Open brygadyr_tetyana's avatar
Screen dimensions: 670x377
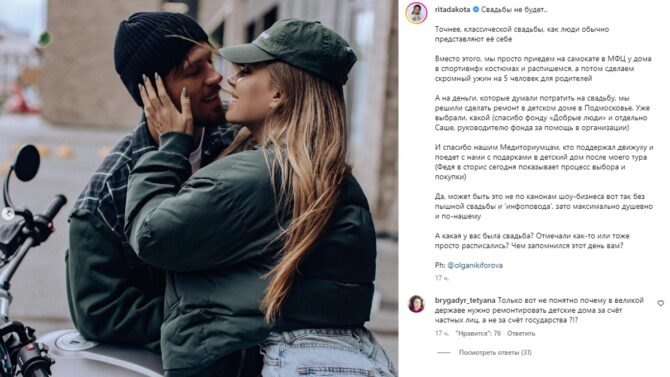coord(416,304)
